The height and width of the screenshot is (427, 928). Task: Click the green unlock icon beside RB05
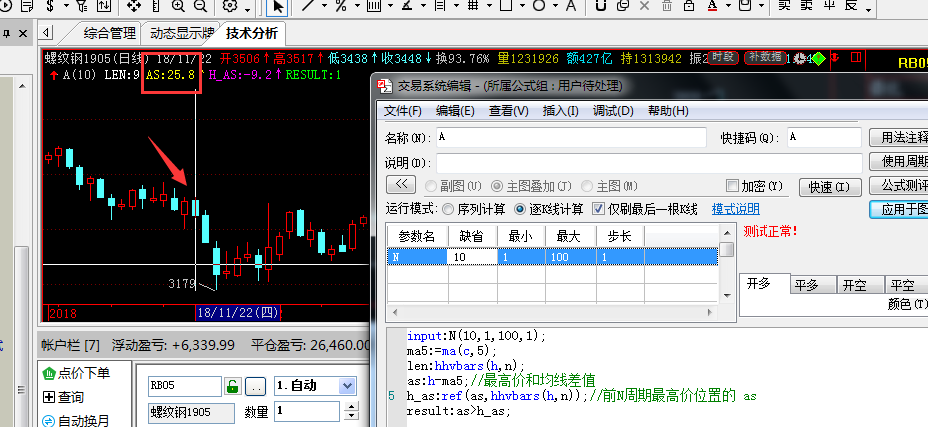233,386
